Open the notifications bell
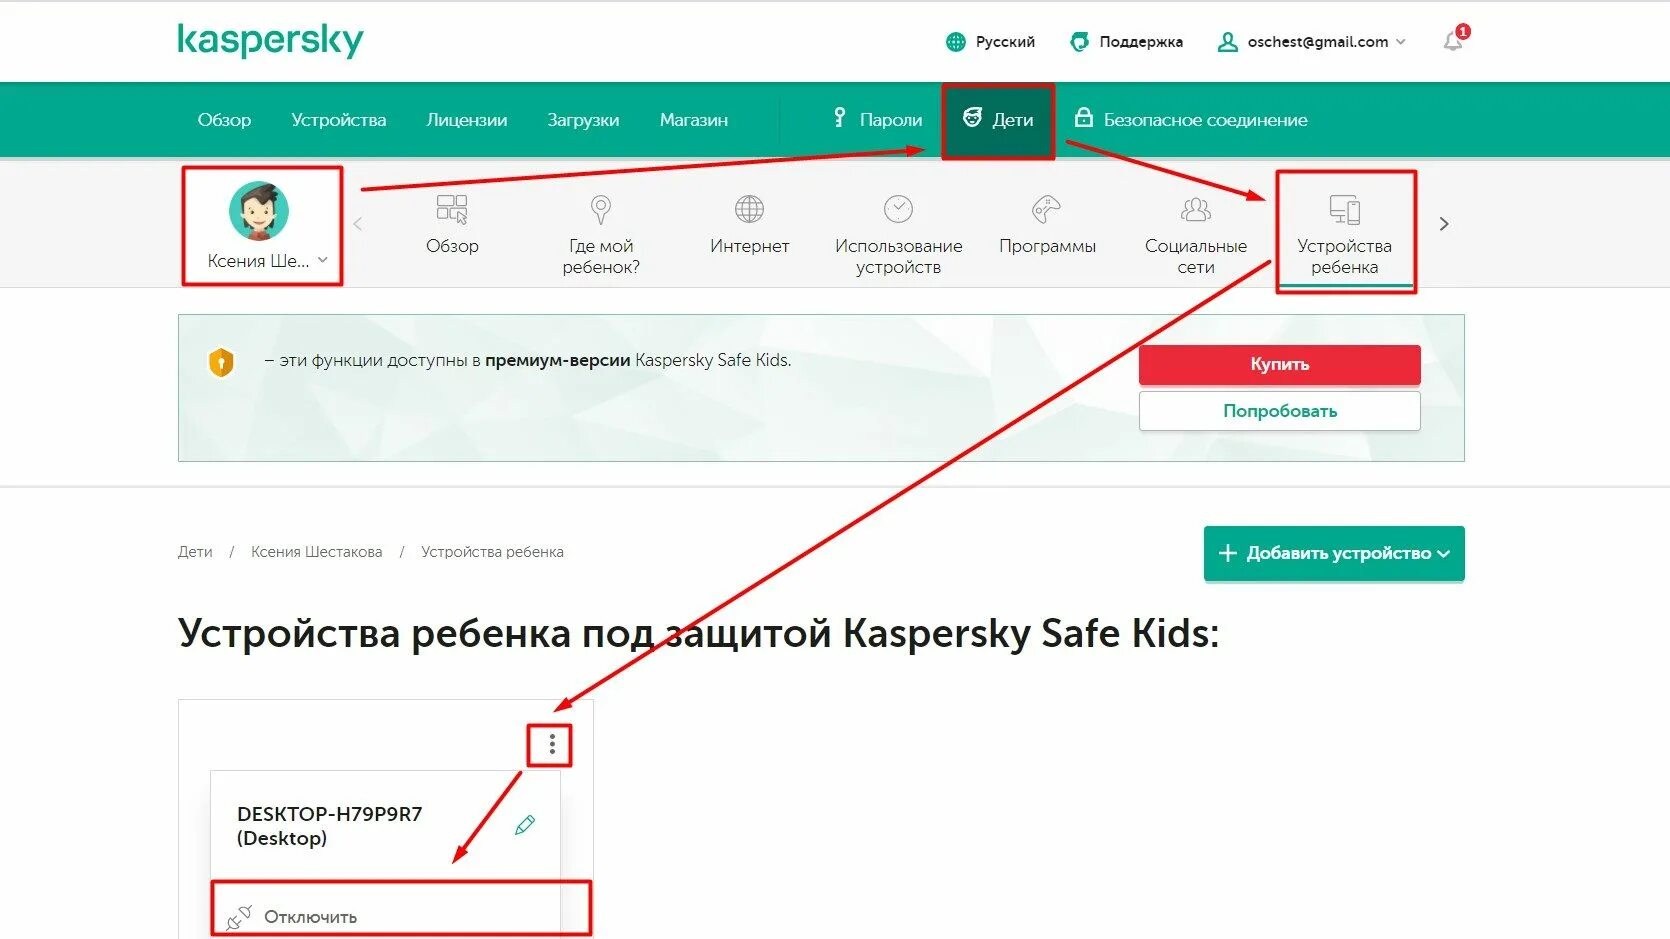1670x939 pixels. point(1454,41)
